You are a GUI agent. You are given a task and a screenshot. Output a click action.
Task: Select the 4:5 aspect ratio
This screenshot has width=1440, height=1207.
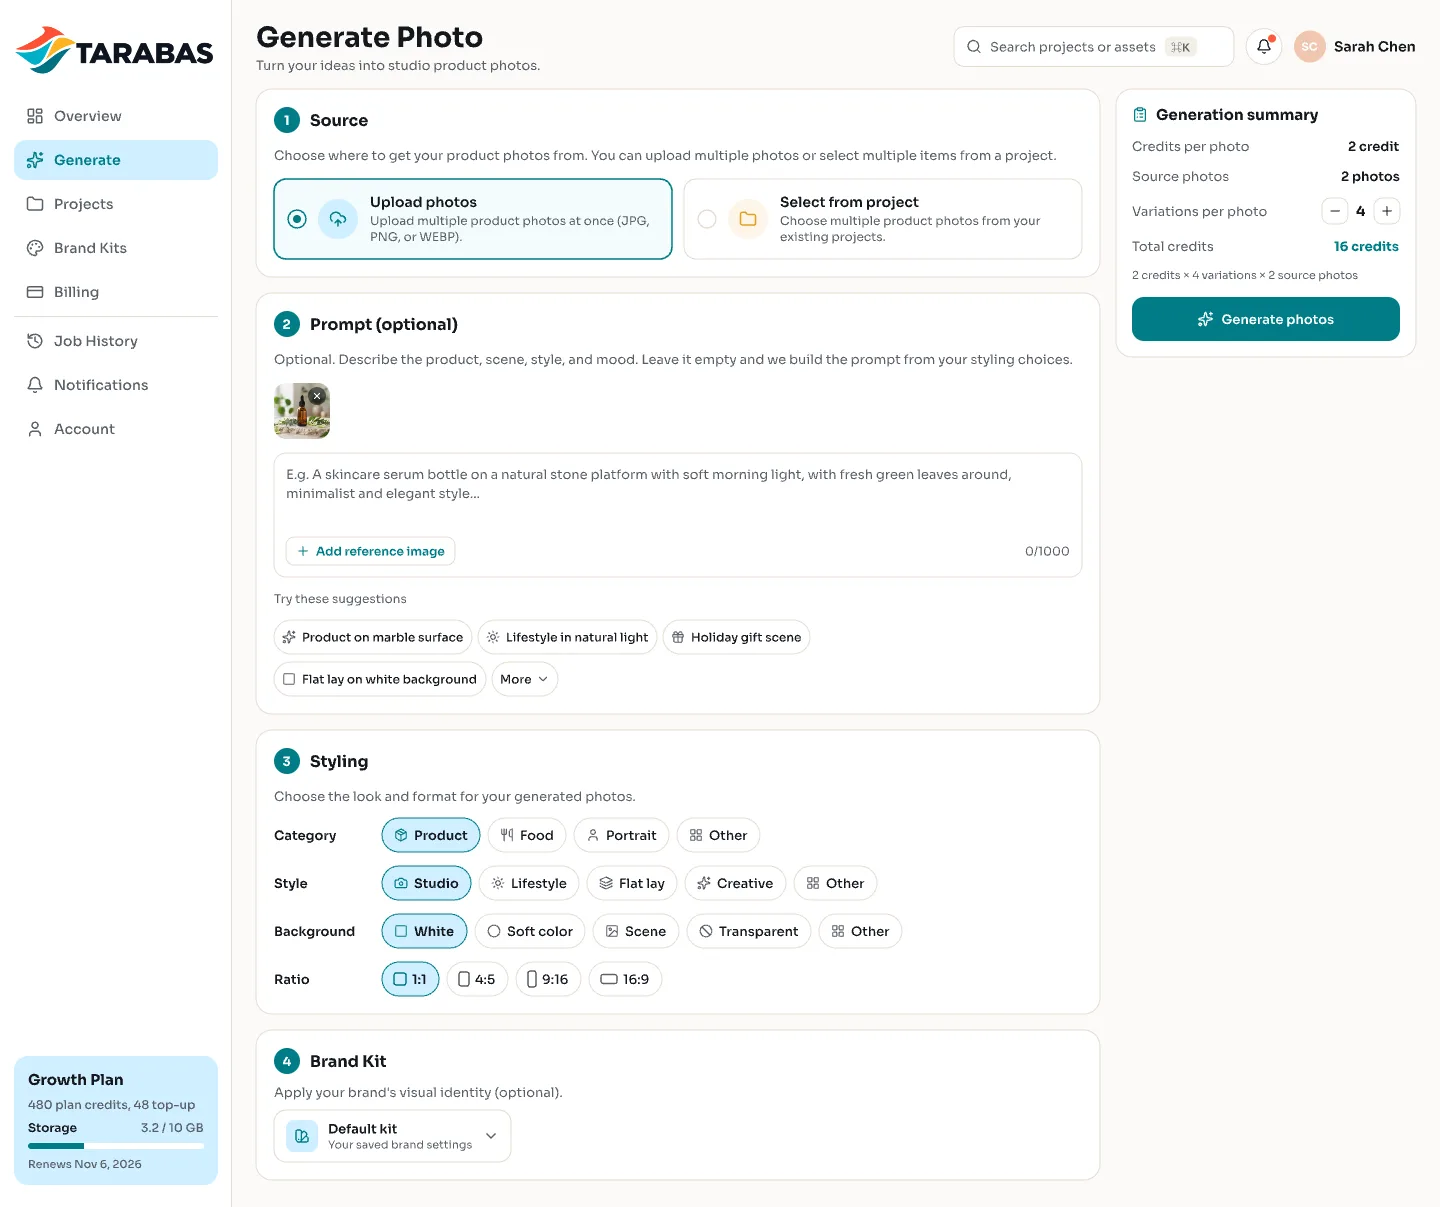coord(477,979)
